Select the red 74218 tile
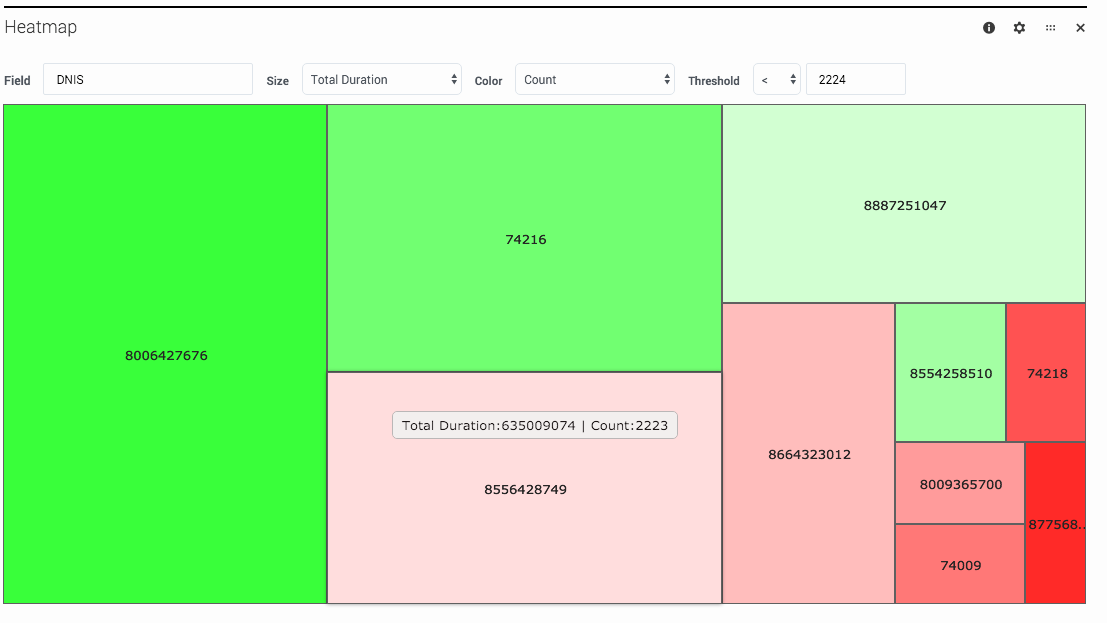Screen dimensions: 1107x623 click(x=1046, y=373)
